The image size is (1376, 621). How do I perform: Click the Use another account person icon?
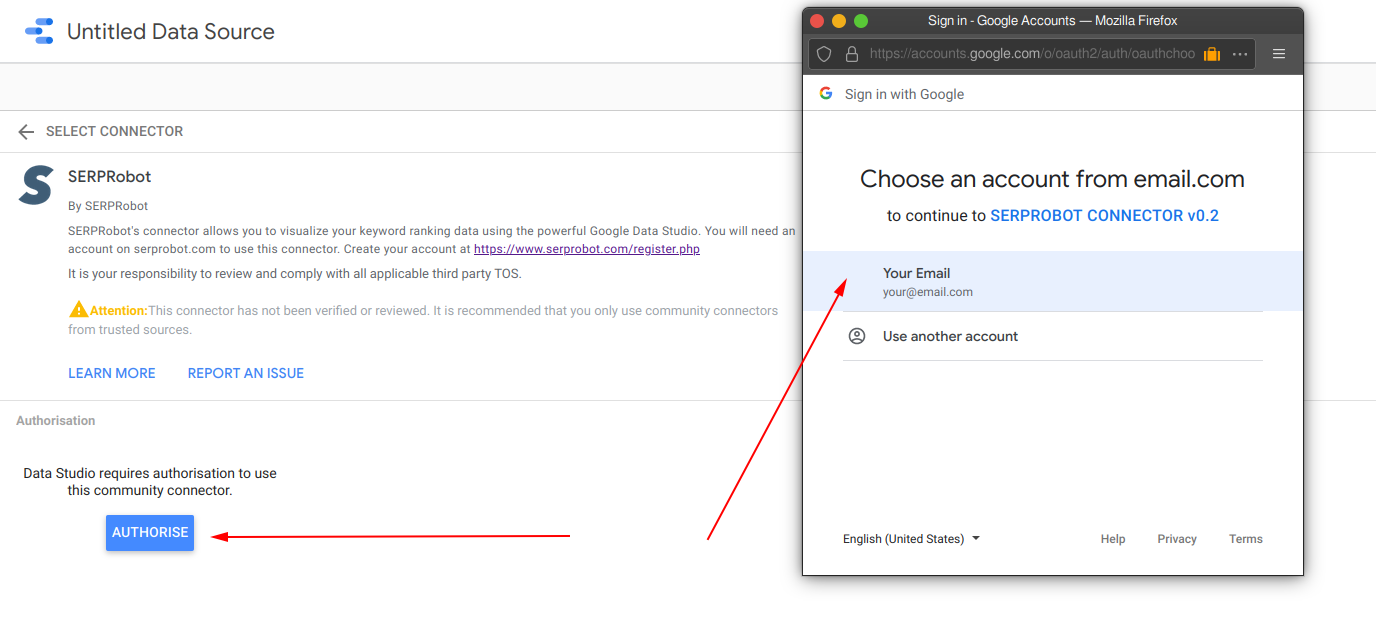857,336
